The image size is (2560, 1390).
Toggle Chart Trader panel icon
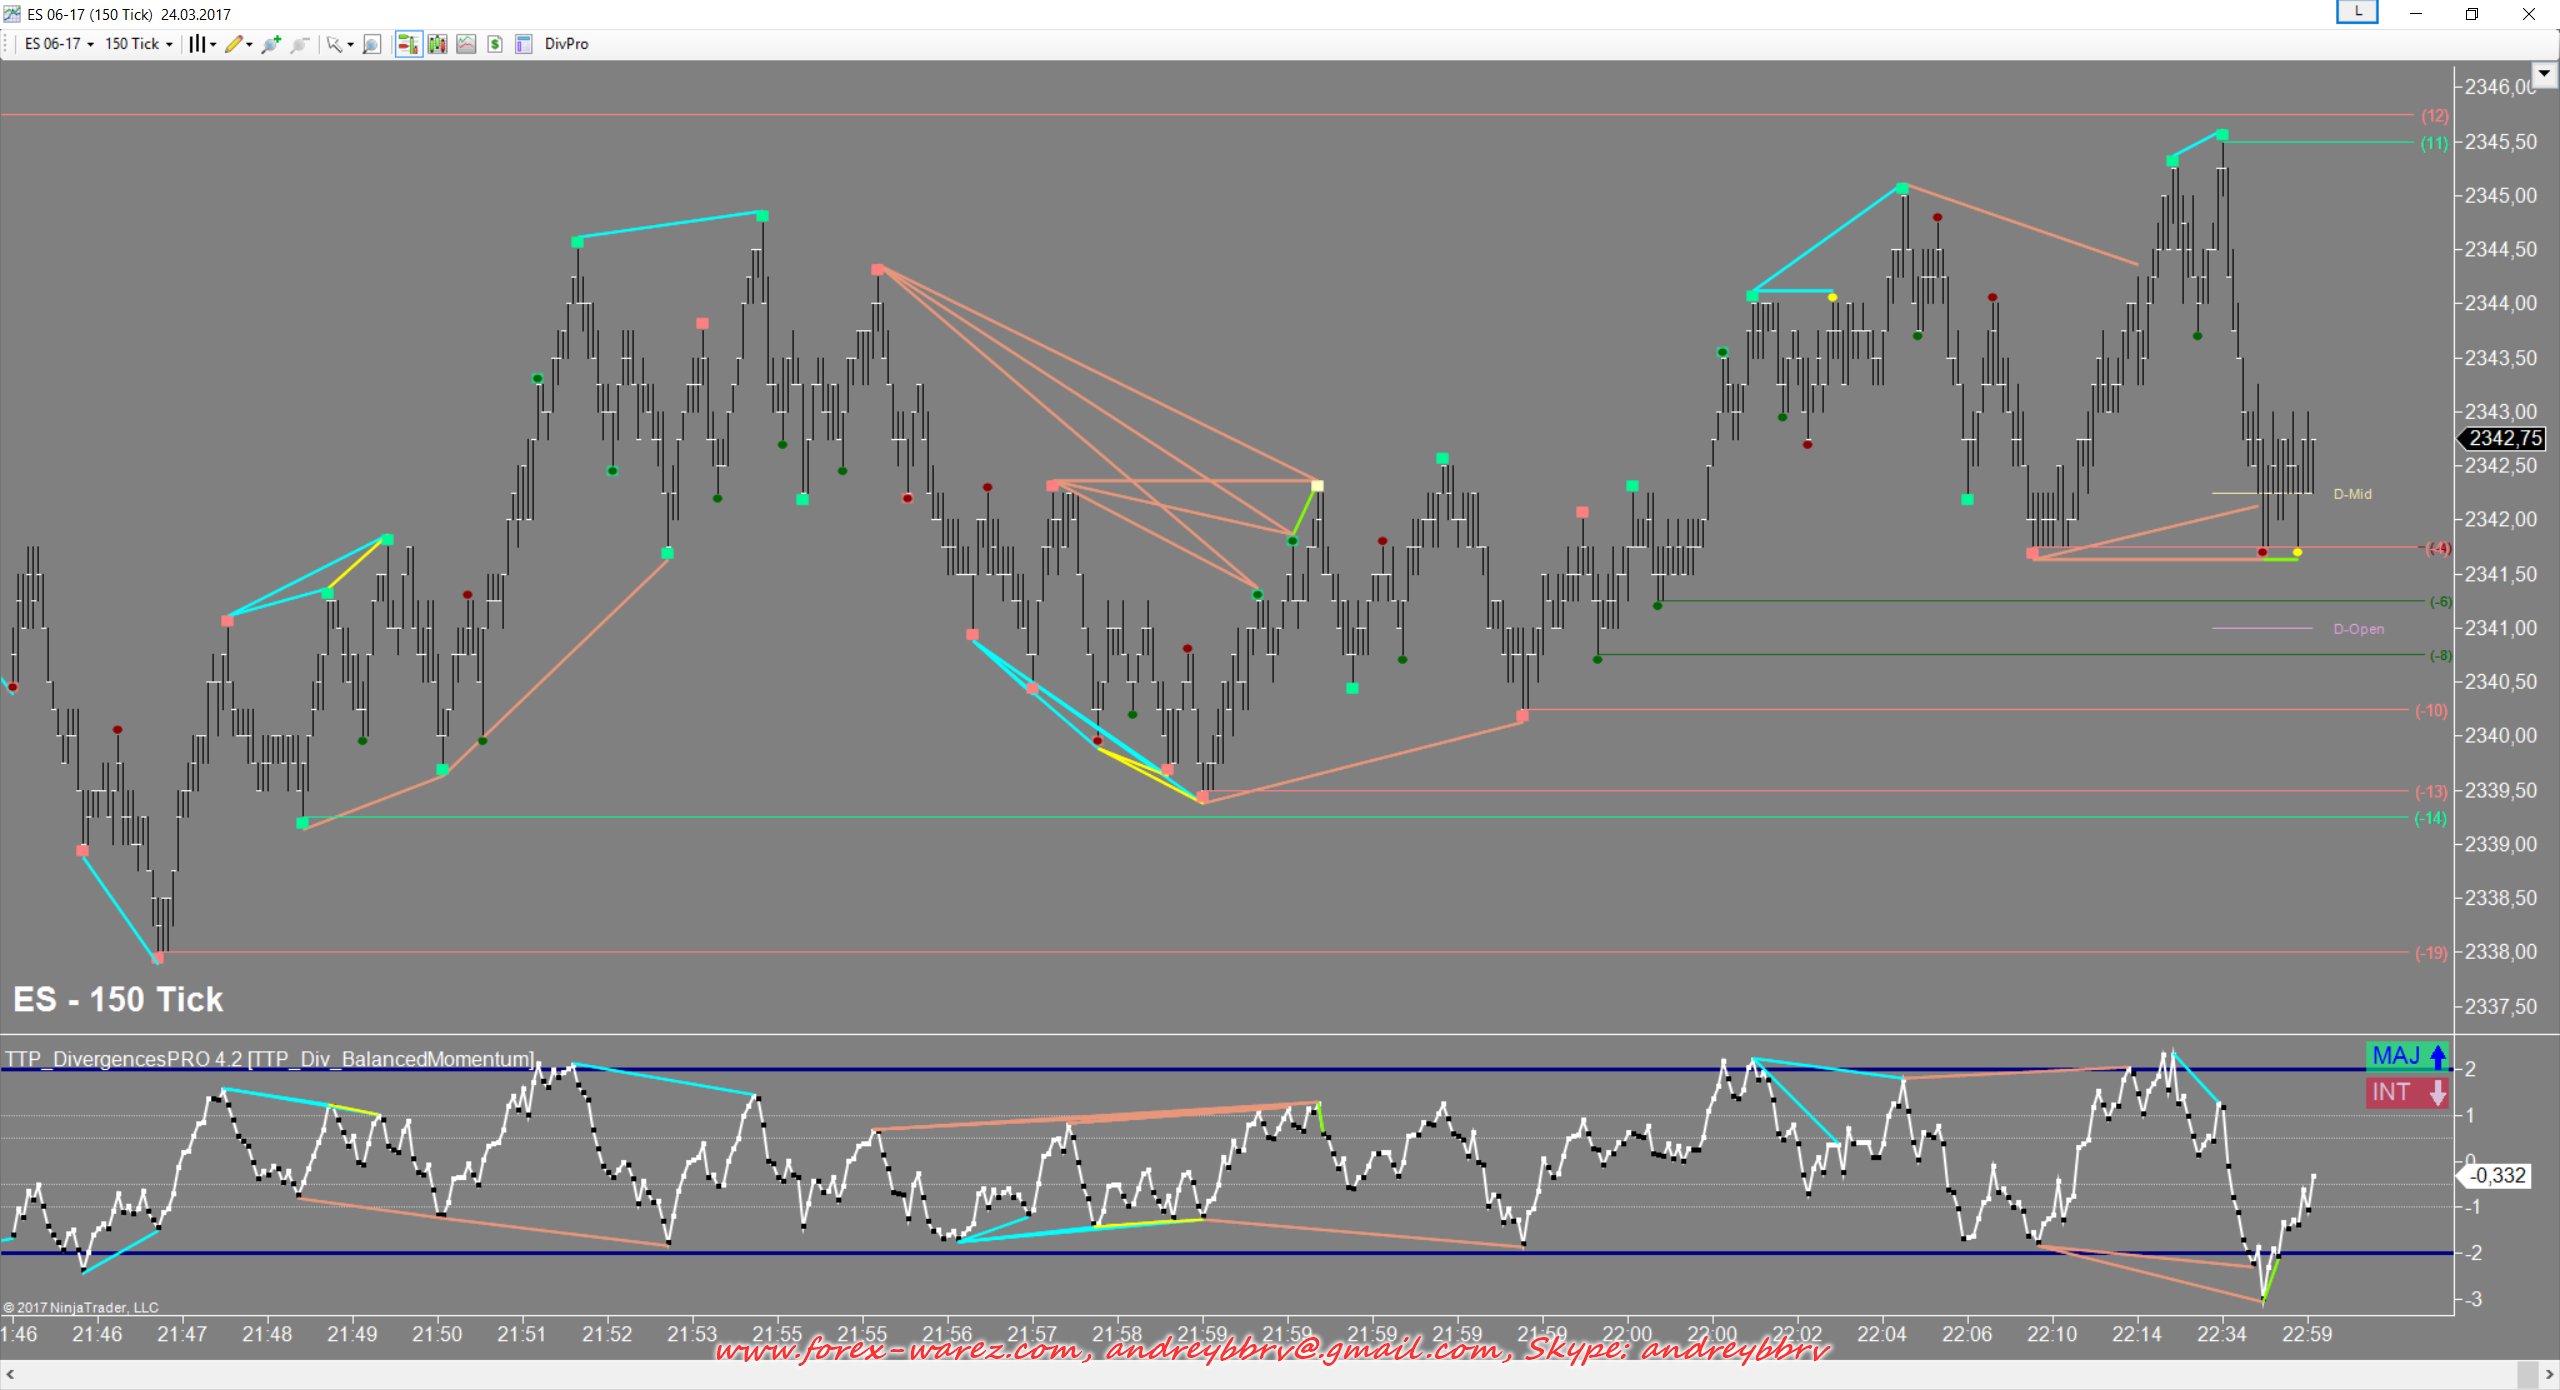pyautogui.click(x=408, y=44)
